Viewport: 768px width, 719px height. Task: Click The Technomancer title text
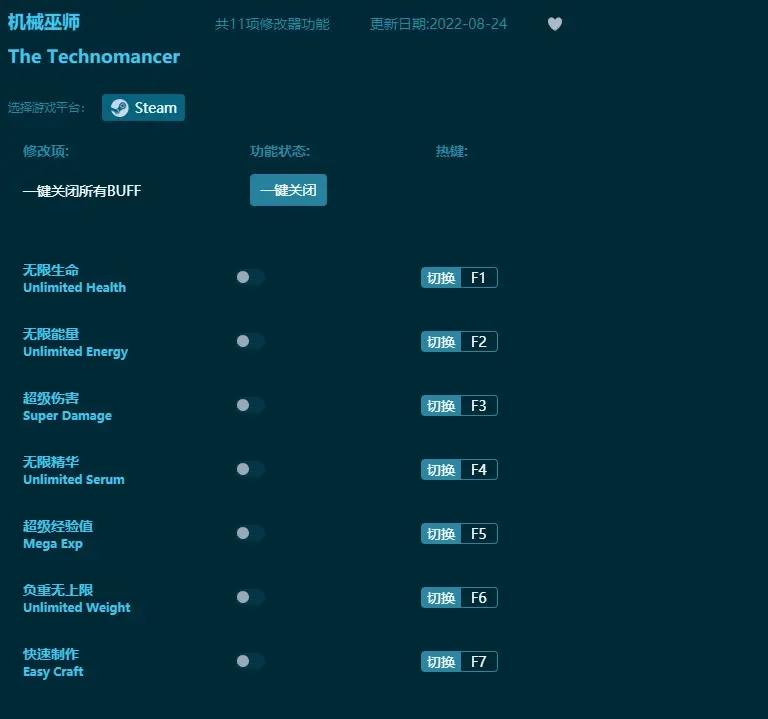pos(94,56)
